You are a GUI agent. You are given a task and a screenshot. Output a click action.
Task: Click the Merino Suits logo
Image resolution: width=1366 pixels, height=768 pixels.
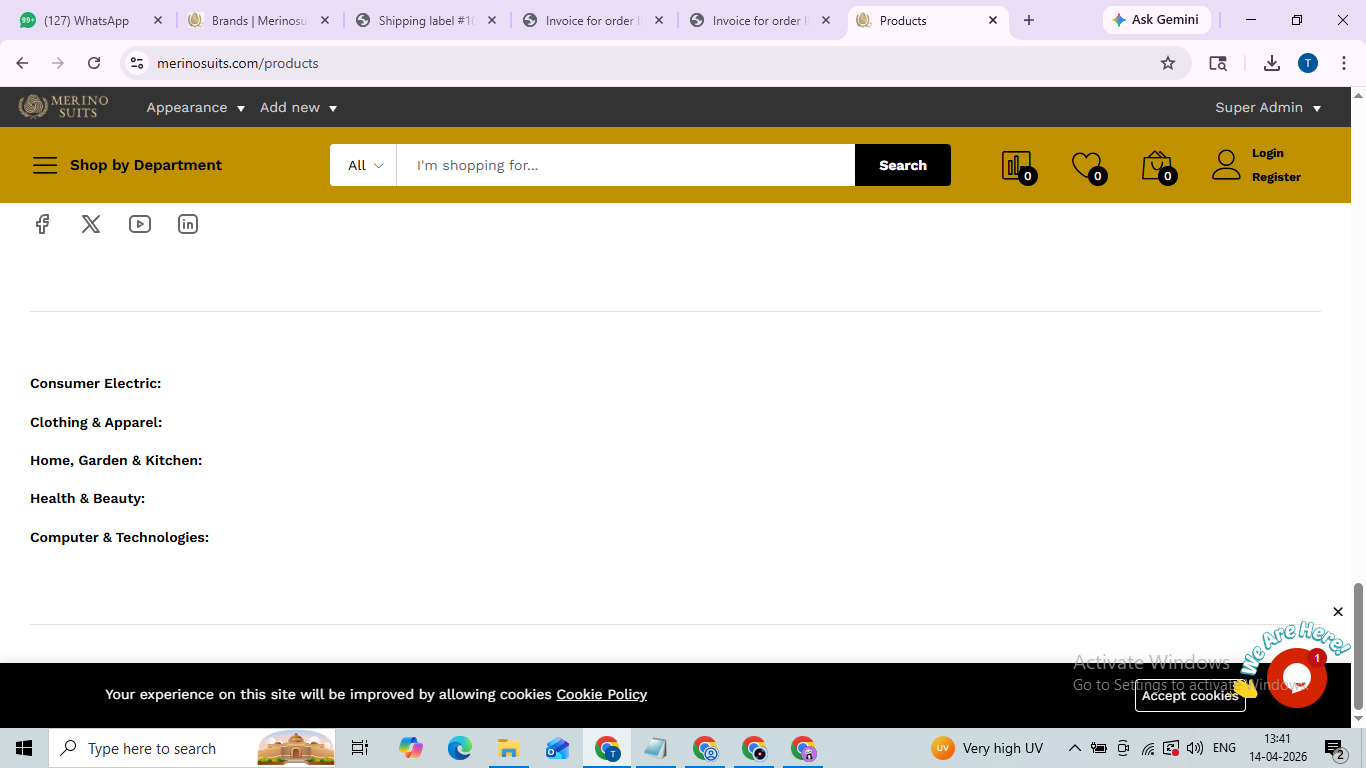point(64,107)
